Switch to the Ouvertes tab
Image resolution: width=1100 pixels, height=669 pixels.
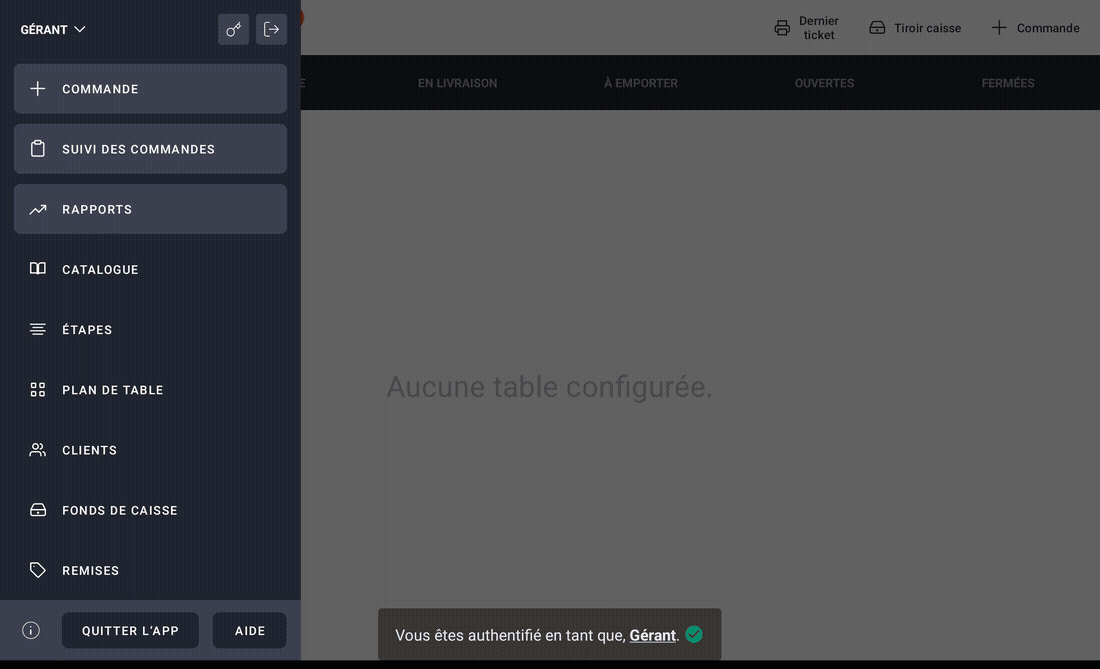(824, 83)
